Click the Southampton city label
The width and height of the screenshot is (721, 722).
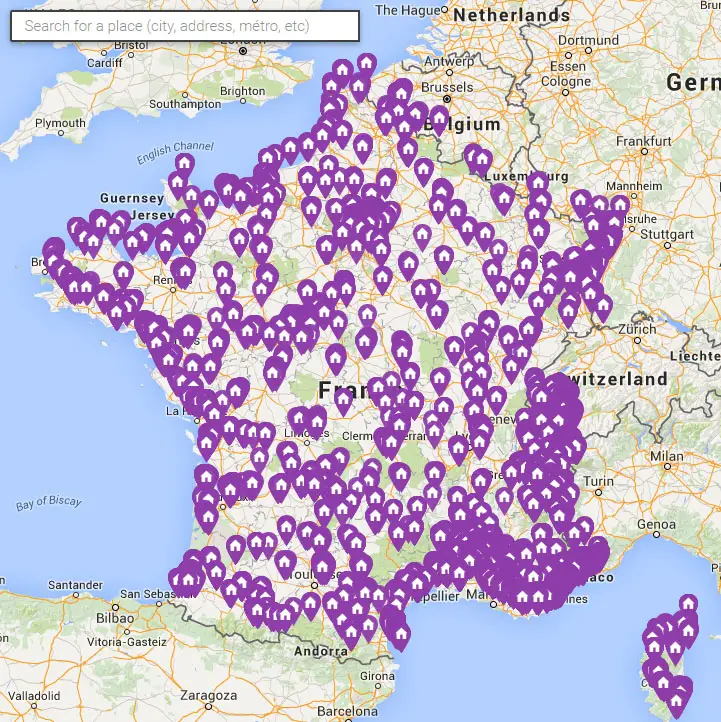pyautogui.click(x=185, y=104)
